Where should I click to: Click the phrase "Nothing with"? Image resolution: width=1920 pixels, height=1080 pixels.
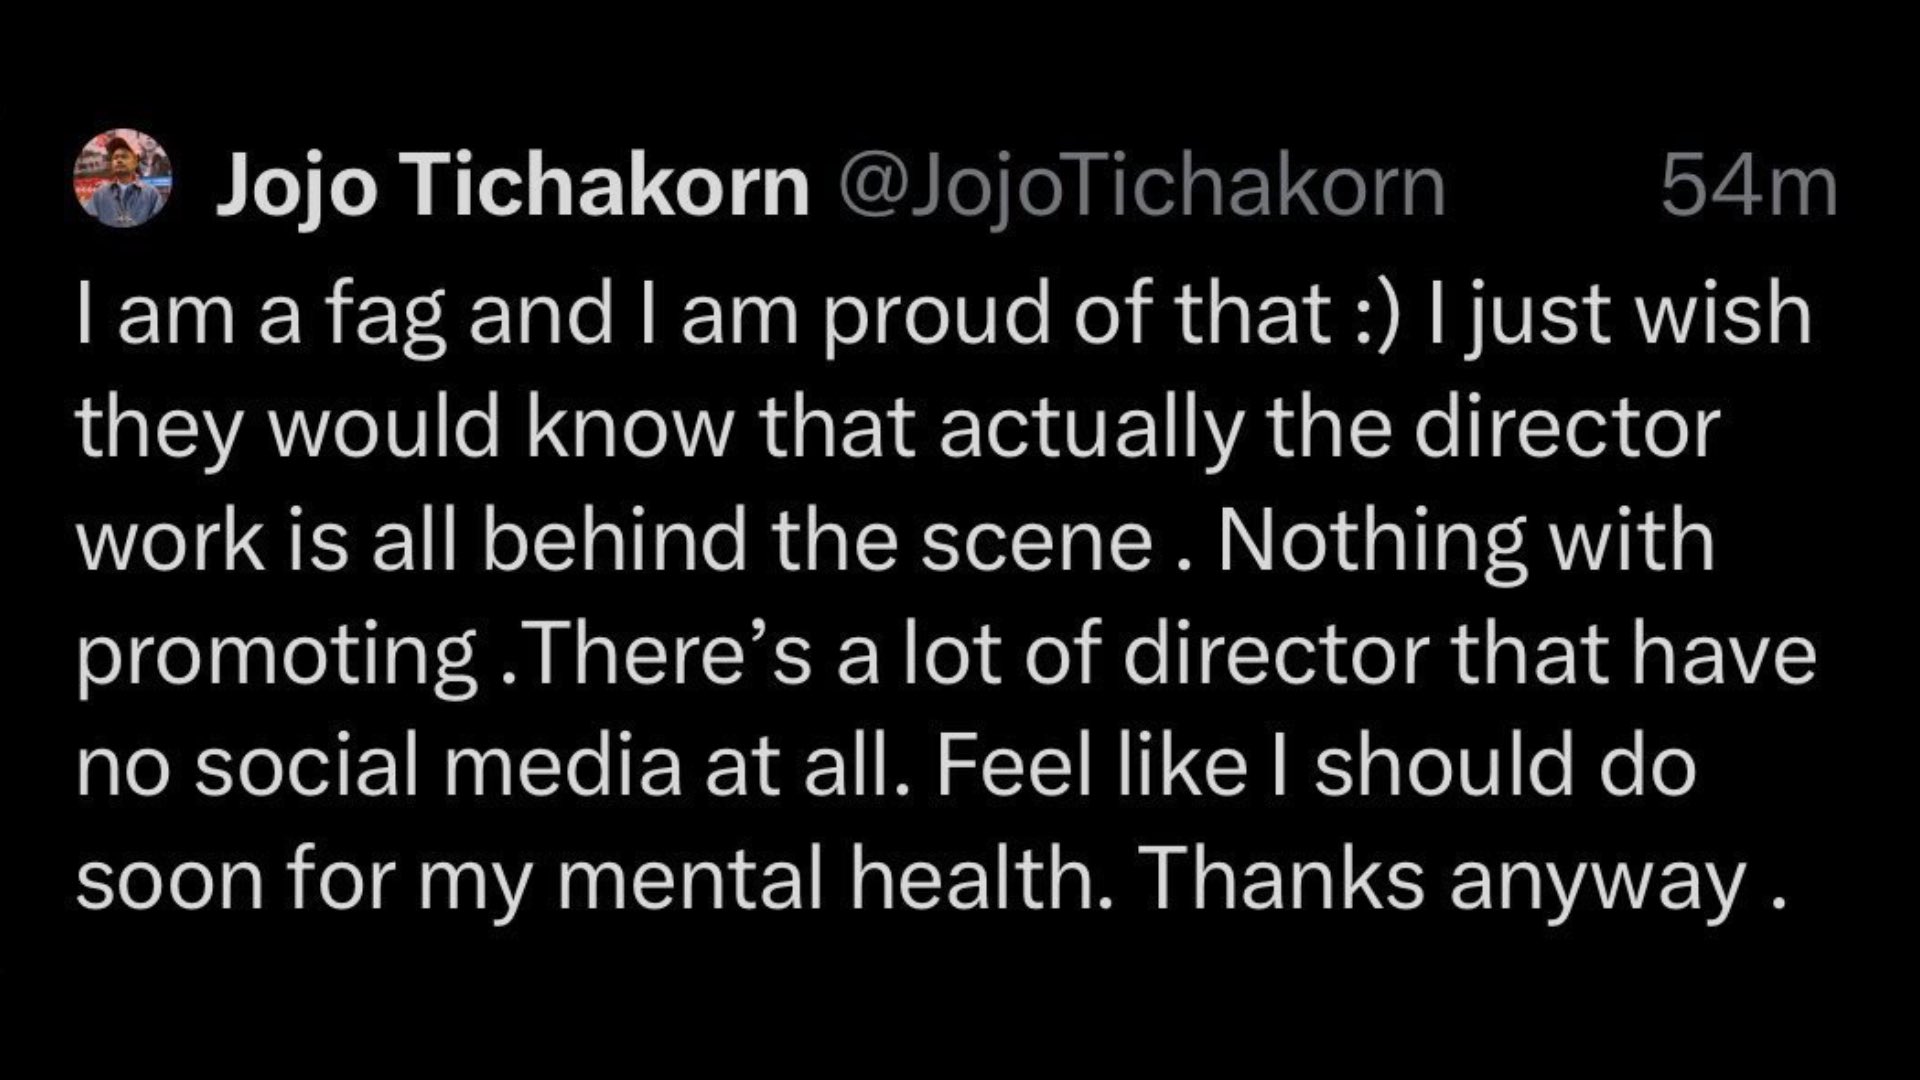[1464, 540]
